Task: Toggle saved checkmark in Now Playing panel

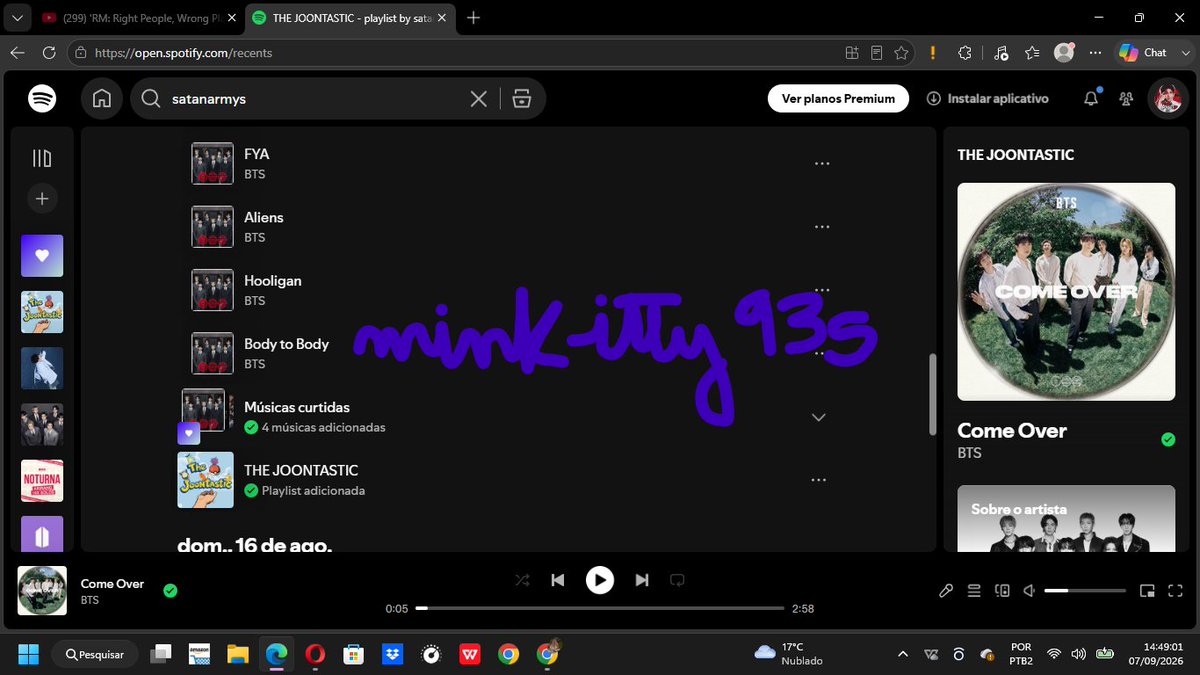Action: (1167, 440)
